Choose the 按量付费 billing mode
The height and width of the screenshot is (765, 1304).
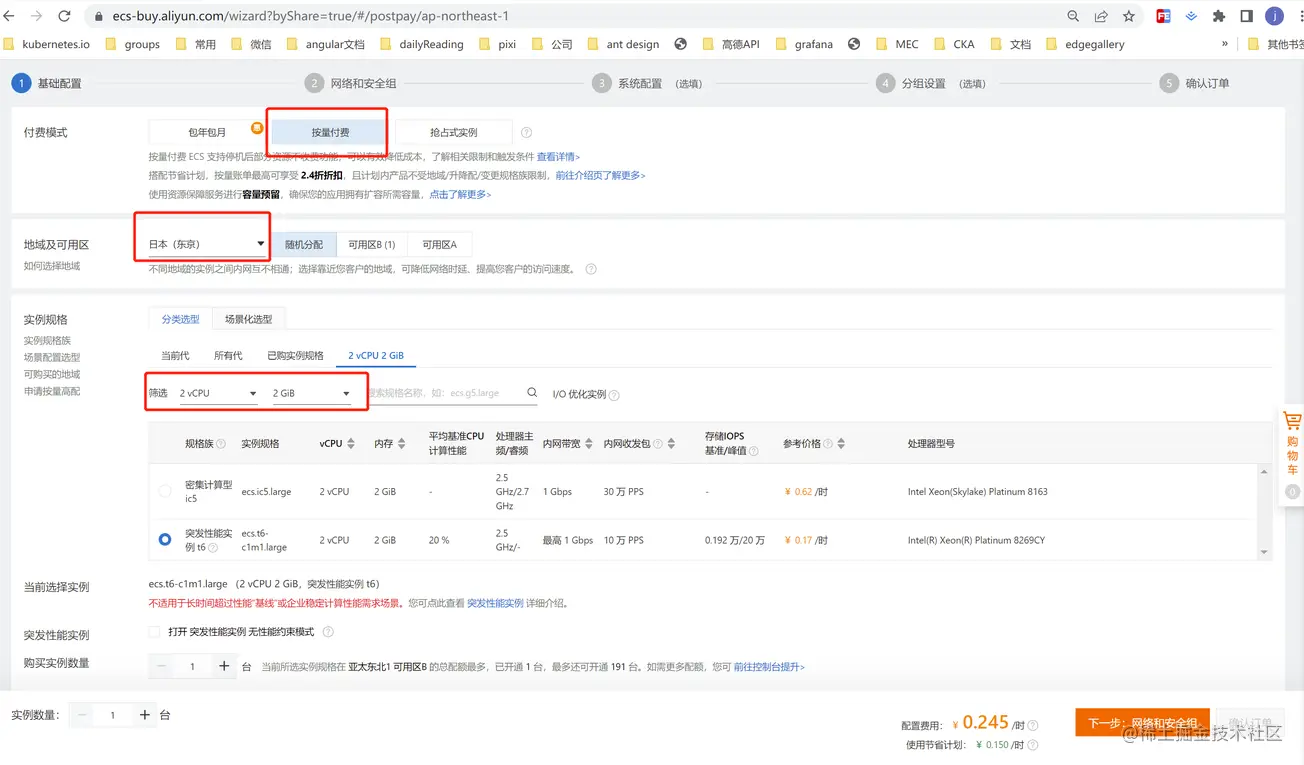click(x=330, y=132)
